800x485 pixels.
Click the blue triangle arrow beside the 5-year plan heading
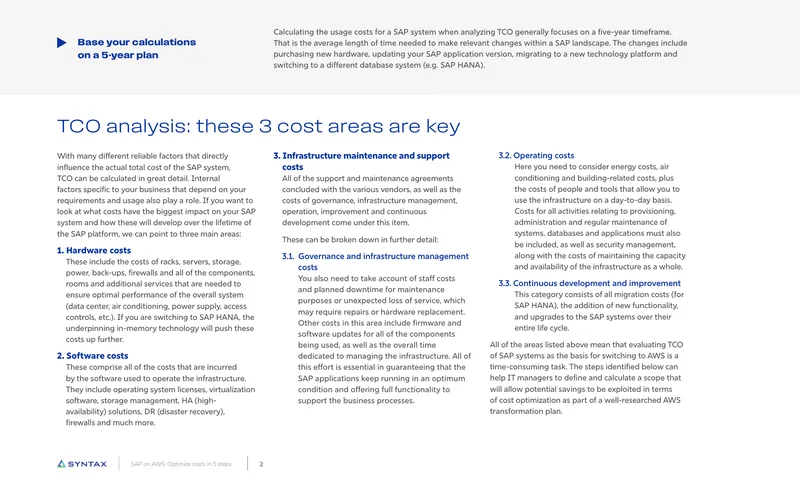(x=61, y=42)
